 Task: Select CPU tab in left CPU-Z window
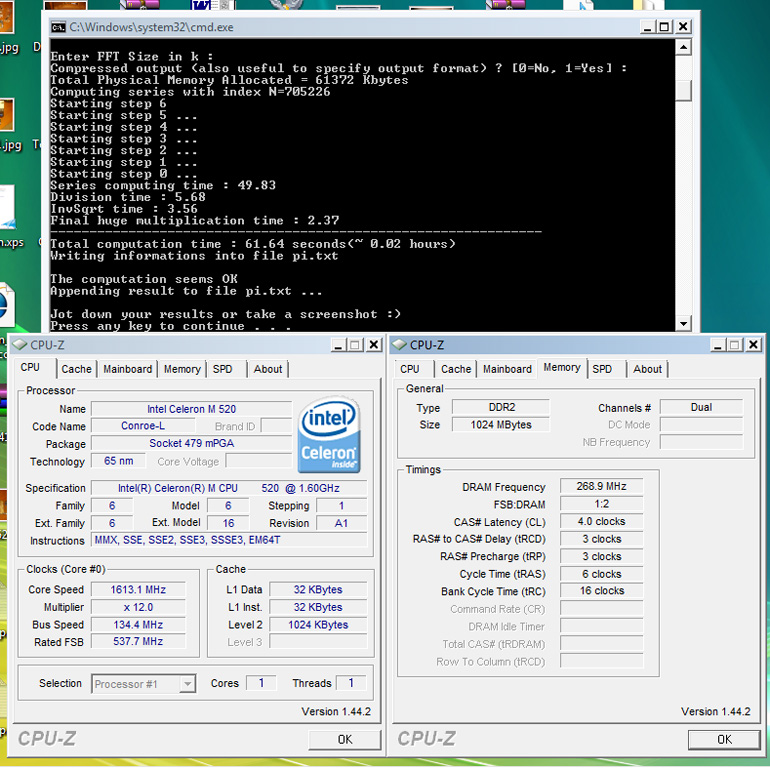[30, 367]
